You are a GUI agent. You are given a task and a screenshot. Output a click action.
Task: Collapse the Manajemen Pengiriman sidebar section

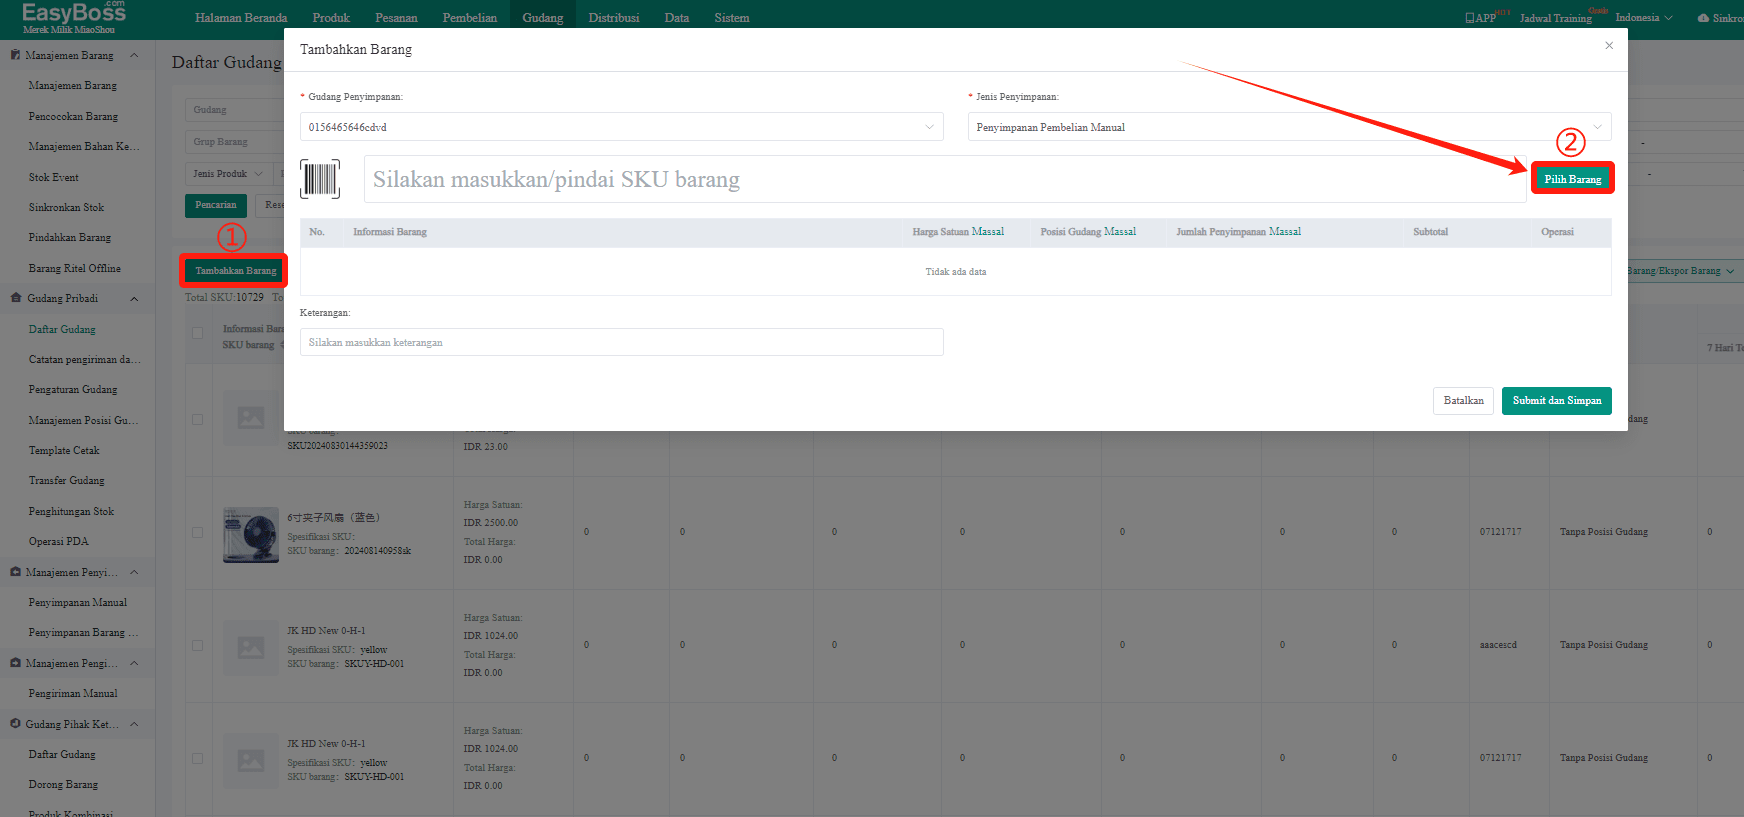pos(134,663)
